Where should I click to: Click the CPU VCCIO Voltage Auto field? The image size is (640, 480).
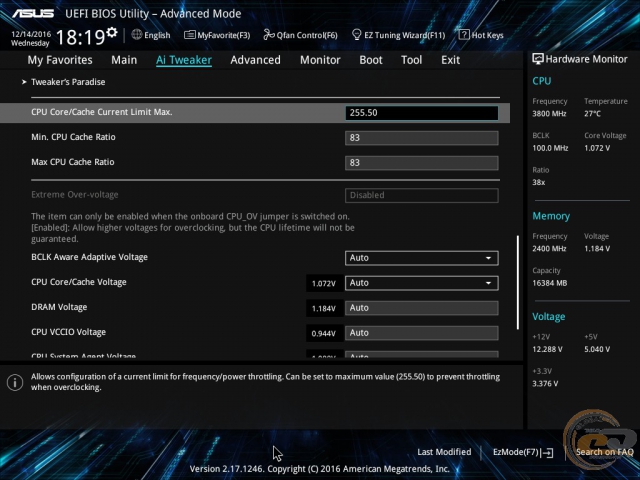tap(422, 333)
